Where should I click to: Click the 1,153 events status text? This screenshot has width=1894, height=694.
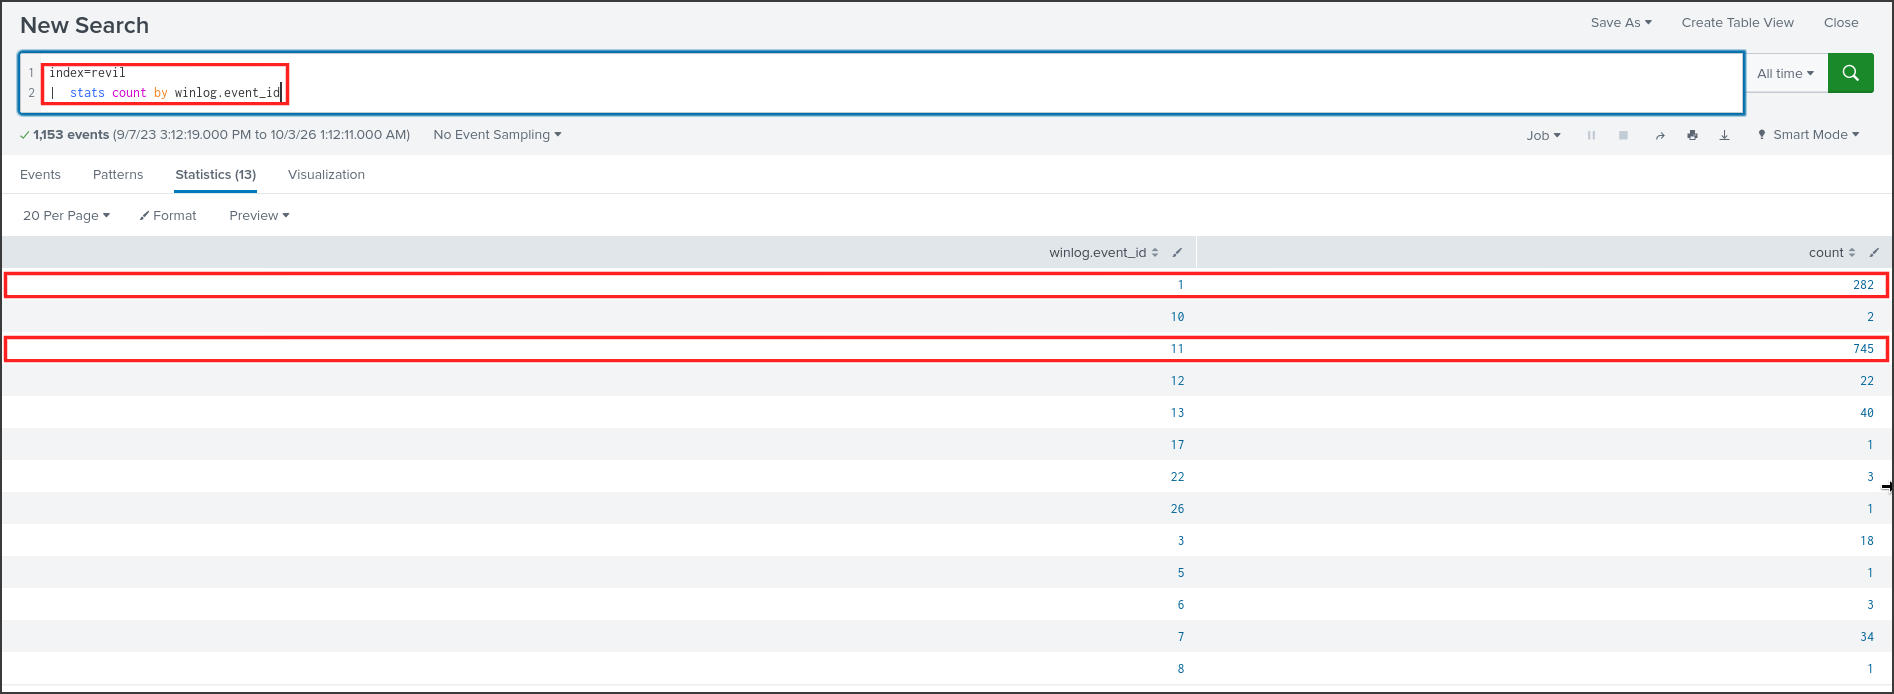click(x=71, y=135)
